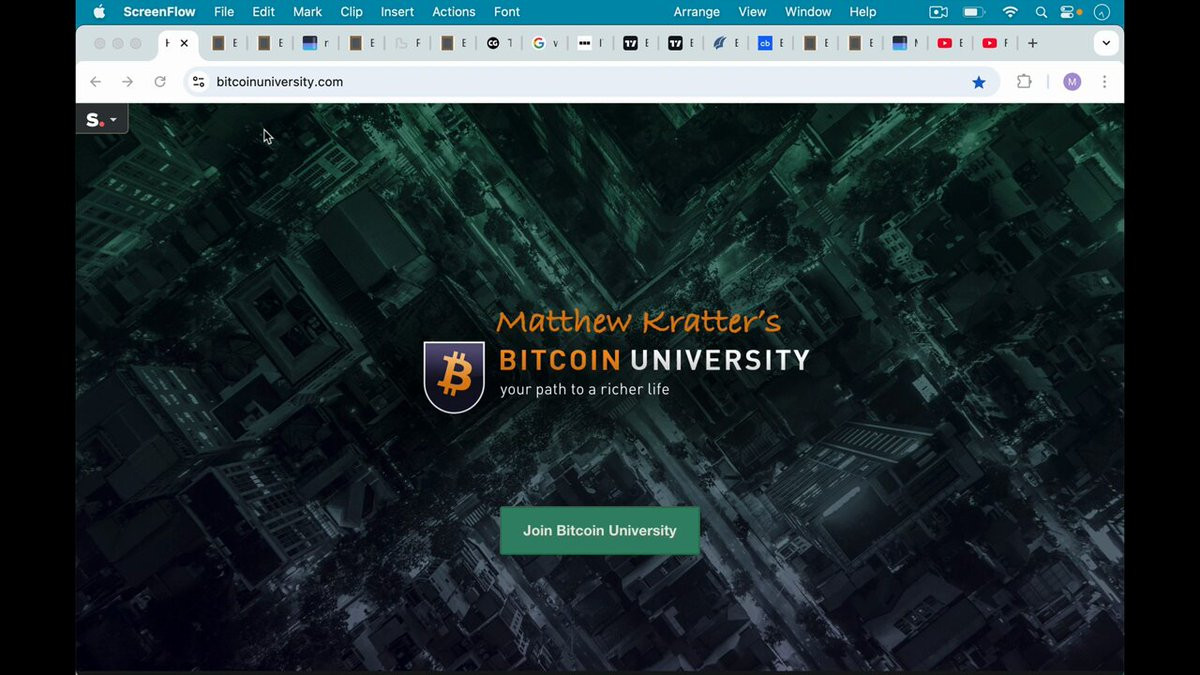Switch to the YouTube tab labeled F
1200x675 pixels.
click(x=995, y=43)
